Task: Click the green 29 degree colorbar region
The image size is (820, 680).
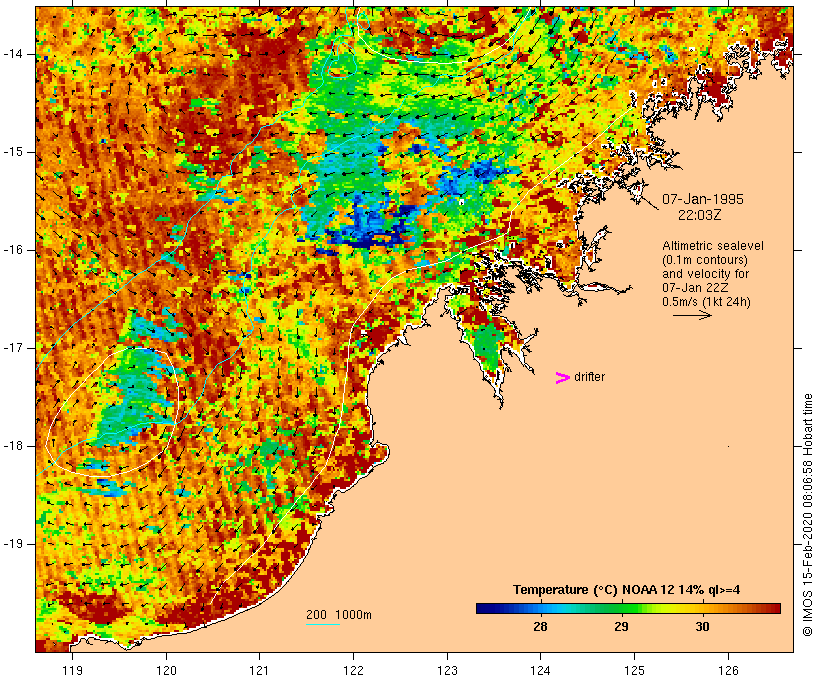Action: [x=621, y=608]
